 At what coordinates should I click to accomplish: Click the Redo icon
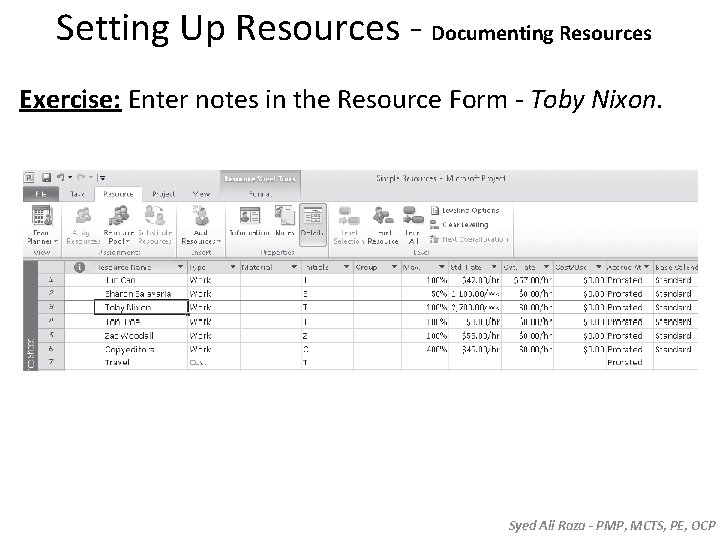coord(81,178)
